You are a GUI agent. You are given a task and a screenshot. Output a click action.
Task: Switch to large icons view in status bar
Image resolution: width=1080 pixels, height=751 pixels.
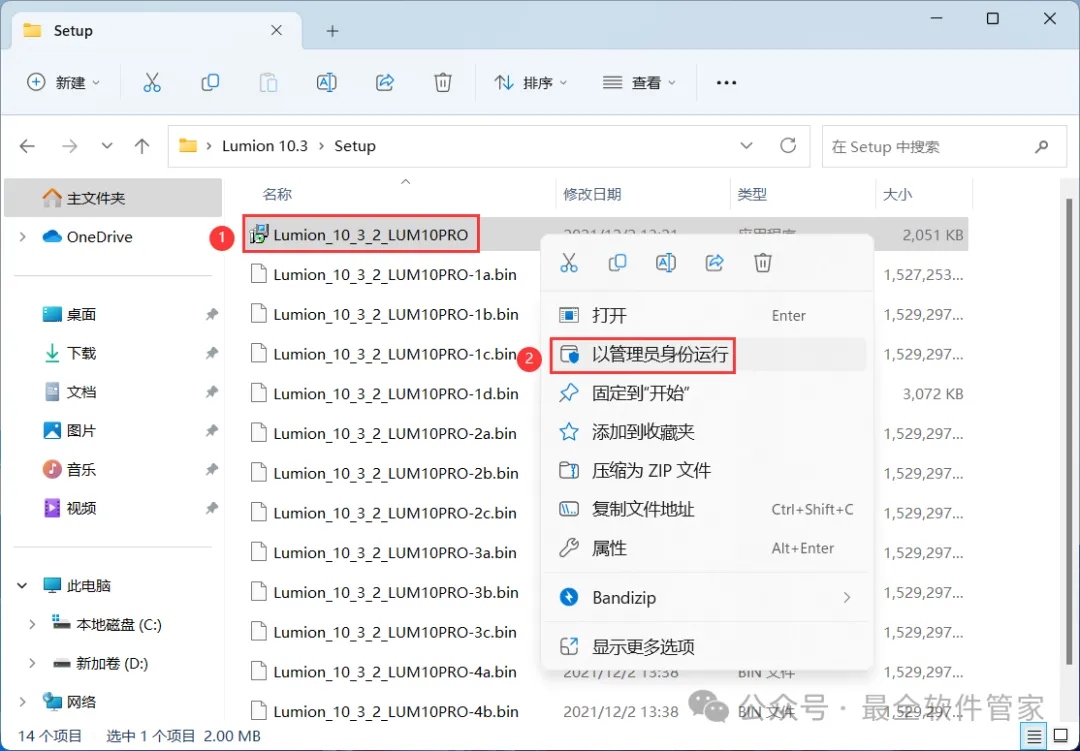(x=1061, y=737)
